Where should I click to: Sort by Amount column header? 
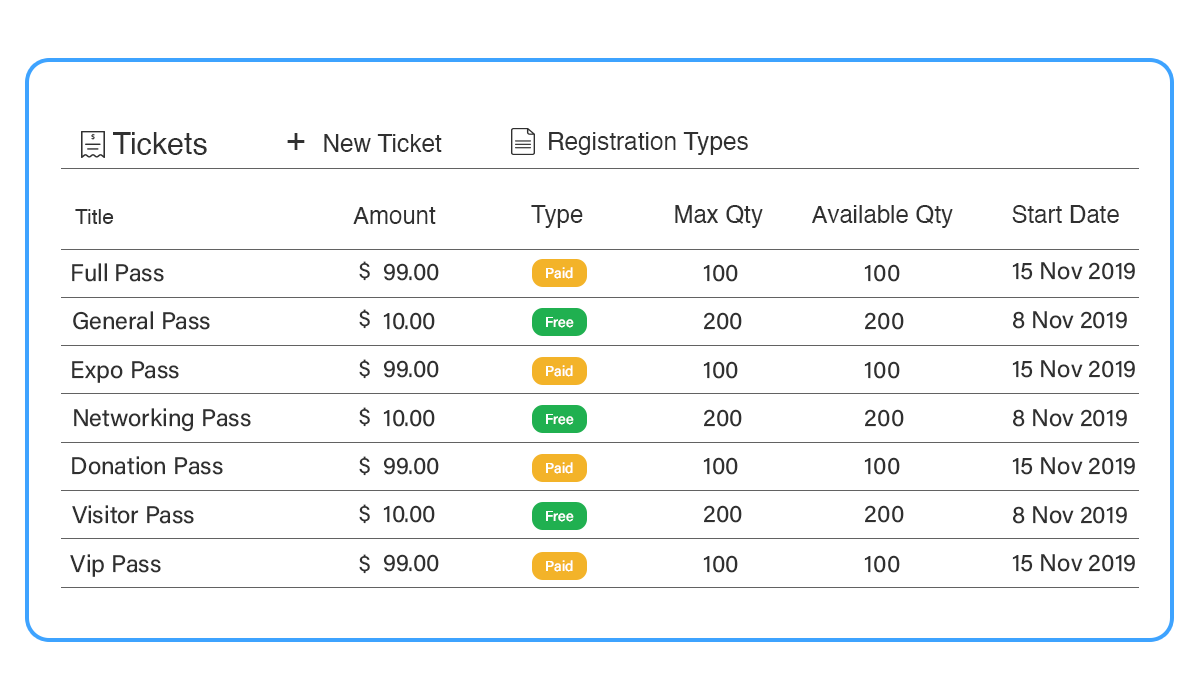pyautogui.click(x=394, y=215)
